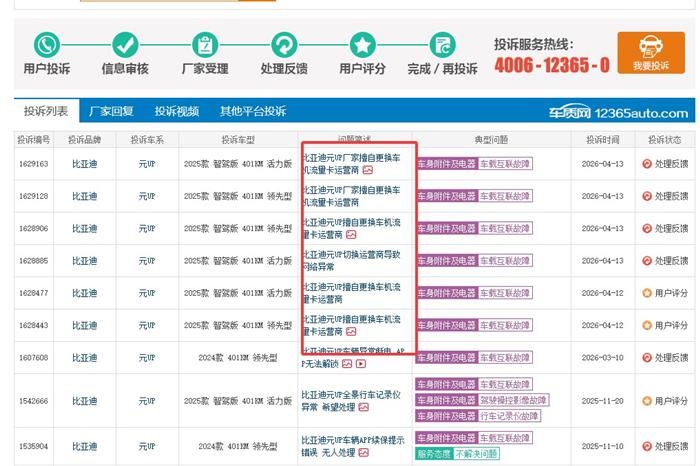Open the orange 我要投诉 button

[651, 53]
